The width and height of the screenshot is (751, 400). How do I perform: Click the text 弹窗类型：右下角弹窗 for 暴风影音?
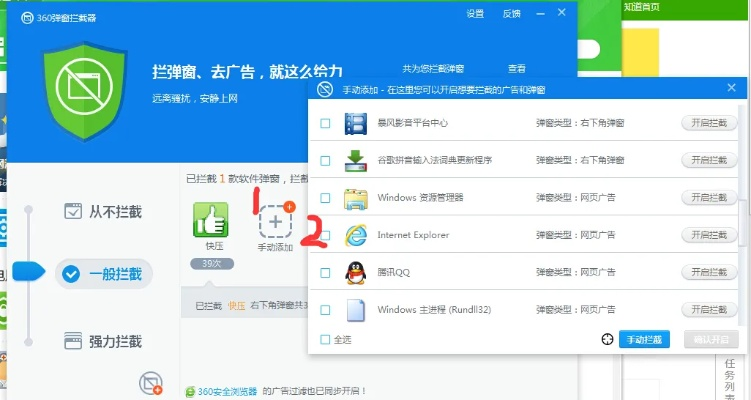pyautogui.click(x=580, y=123)
